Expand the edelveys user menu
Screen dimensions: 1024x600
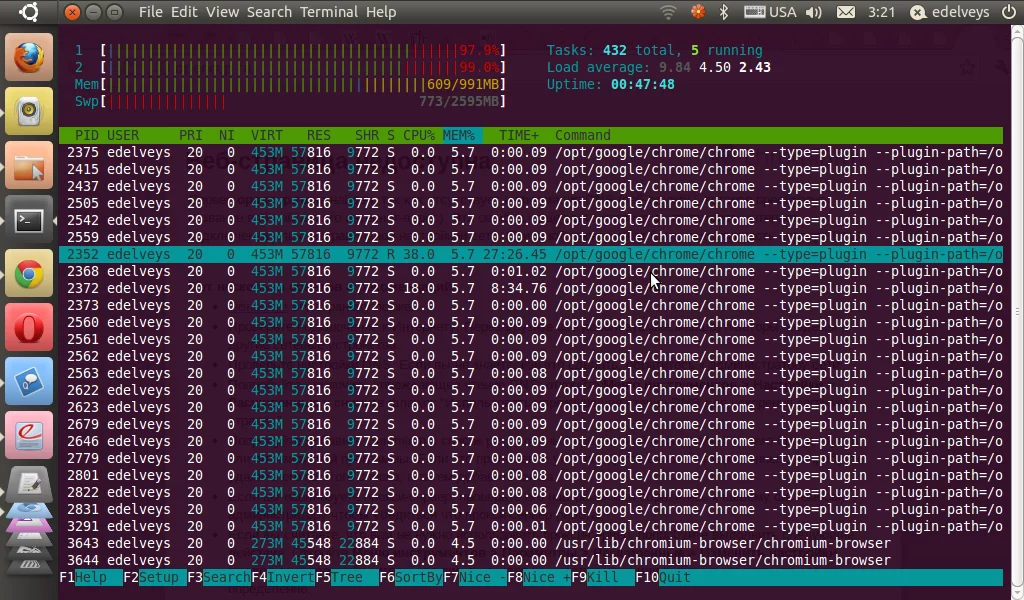tap(949, 12)
